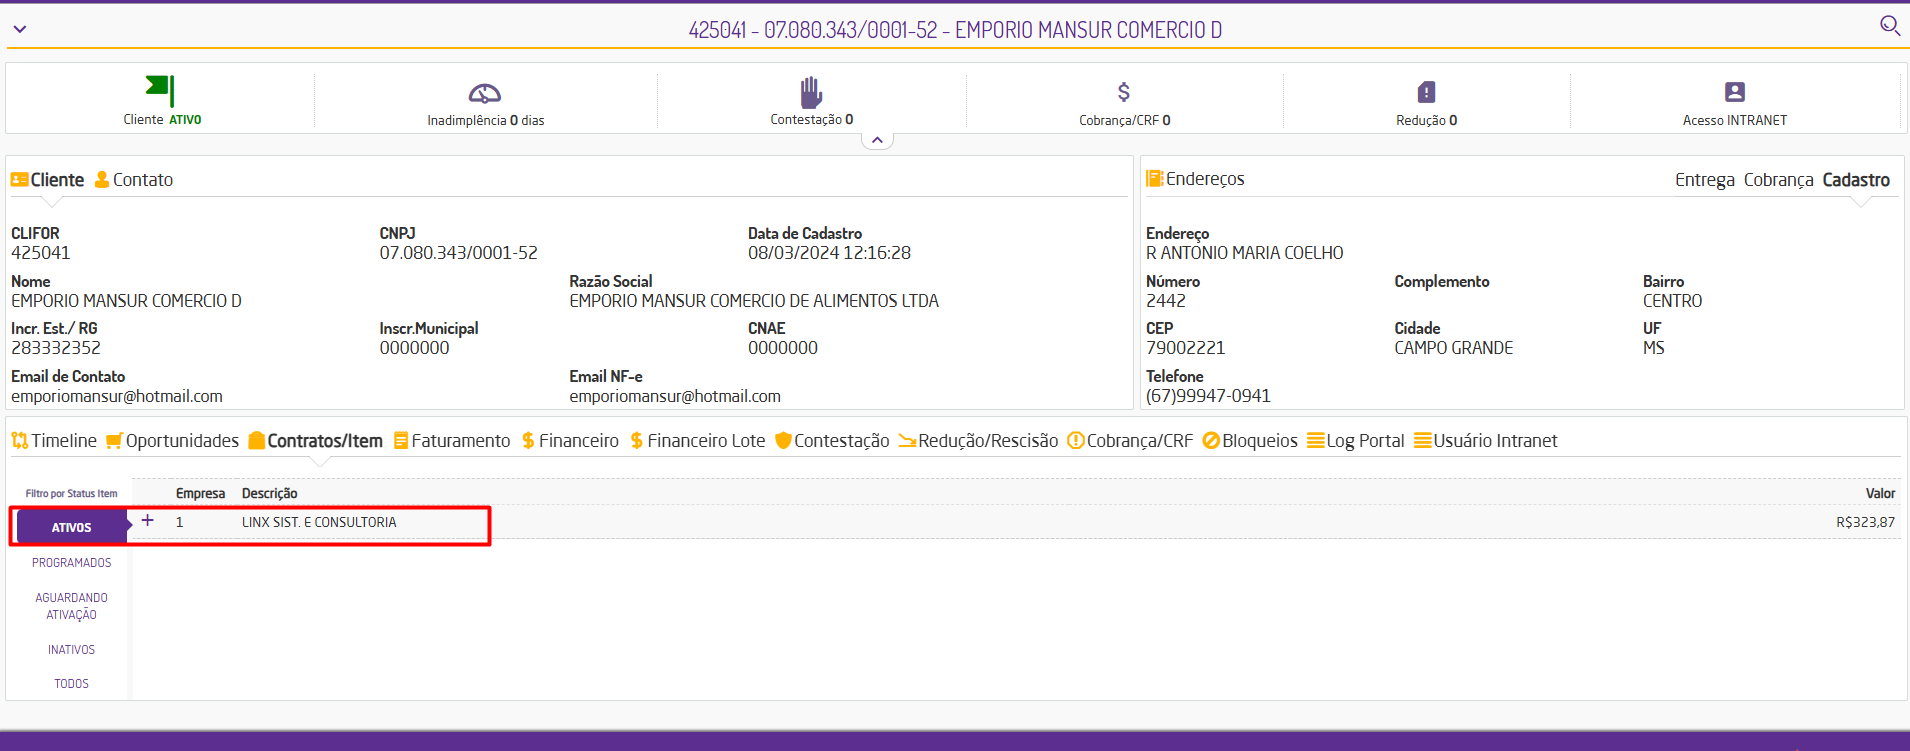Open the Faturamento tab
The width and height of the screenshot is (1910, 751).
coord(452,441)
